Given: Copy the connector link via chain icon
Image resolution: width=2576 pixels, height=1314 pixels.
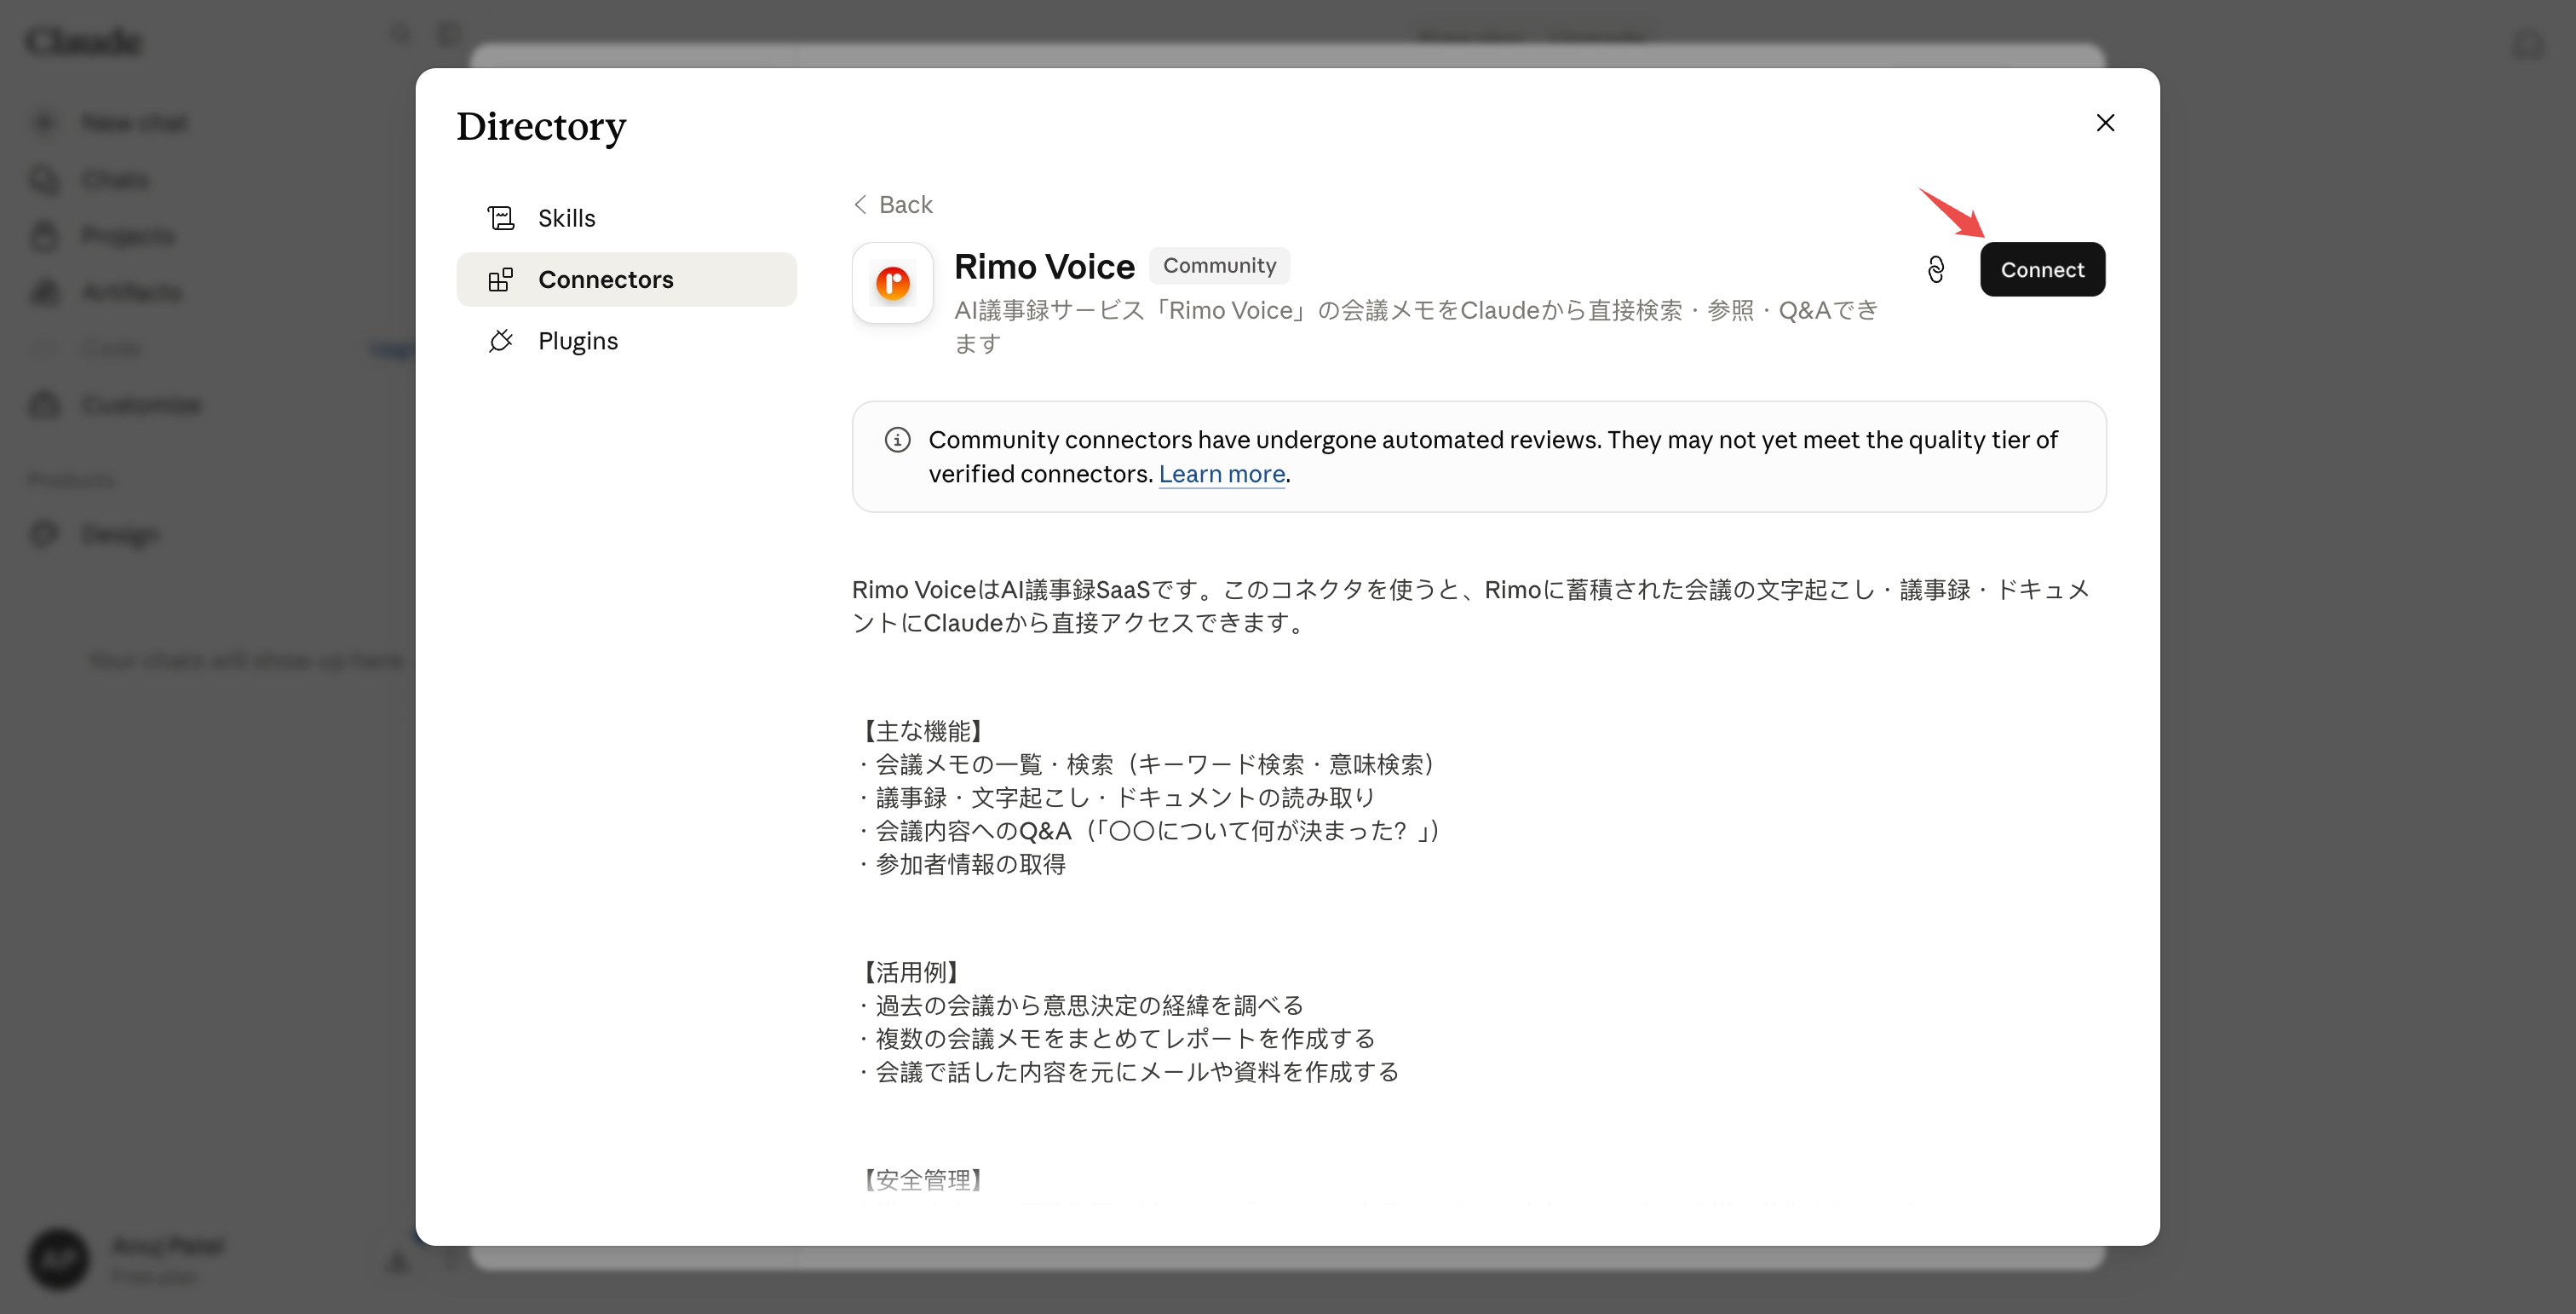Looking at the screenshot, I should click(x=1936, y=269).
